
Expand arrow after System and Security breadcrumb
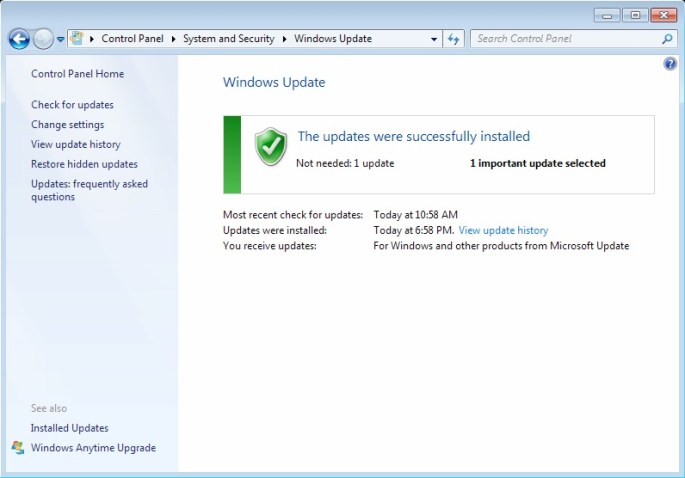pos(284,39)
